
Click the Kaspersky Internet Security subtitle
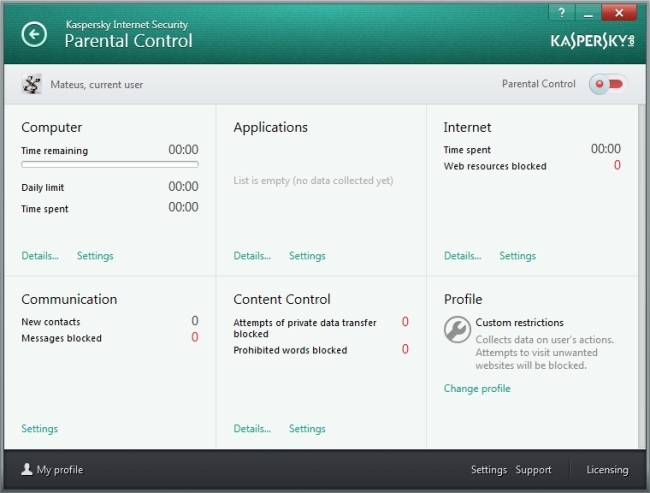(127, 25)
